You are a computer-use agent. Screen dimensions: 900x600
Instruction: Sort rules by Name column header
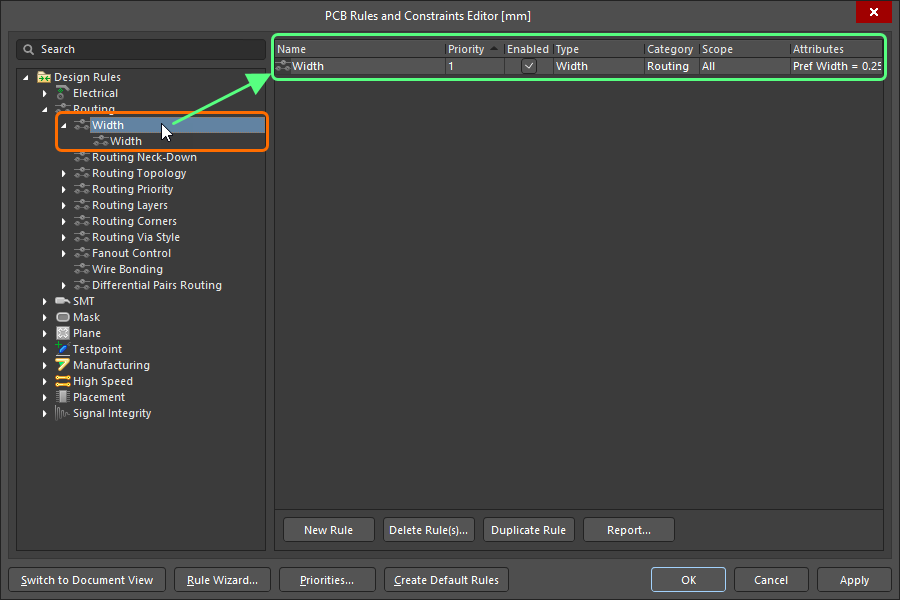(360, 49)
